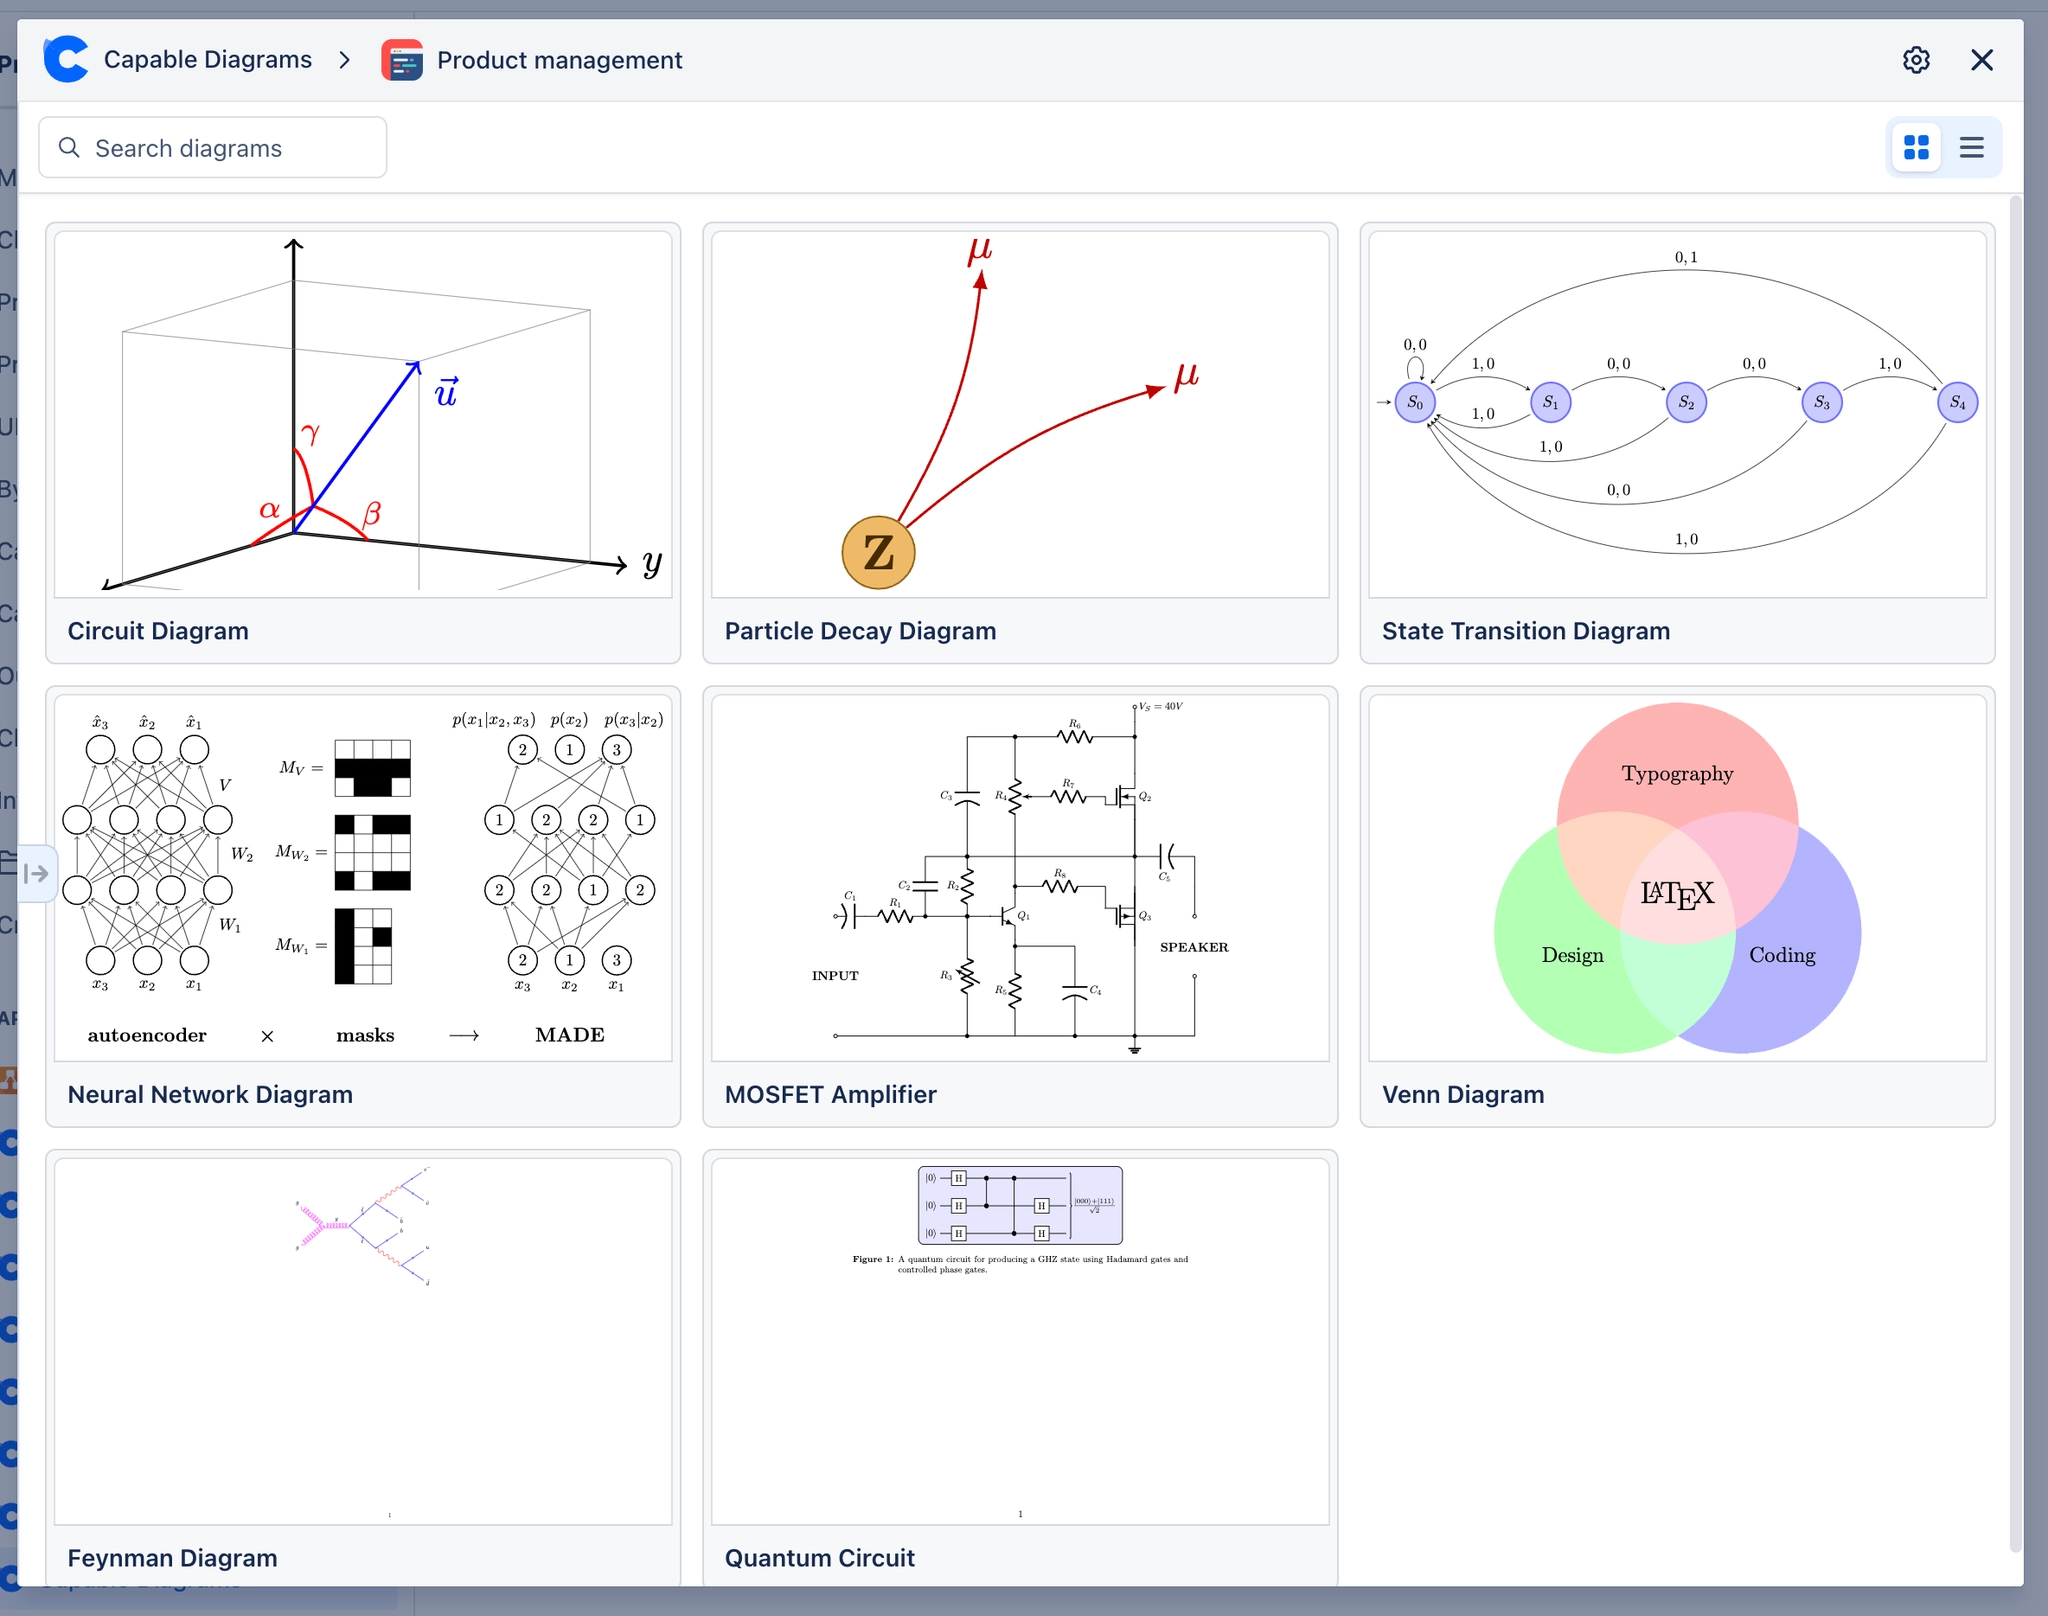Open the Circuit Diagram thumbnail
The width and height of the screenshot is (2048, 1616).
coord(363,414)
